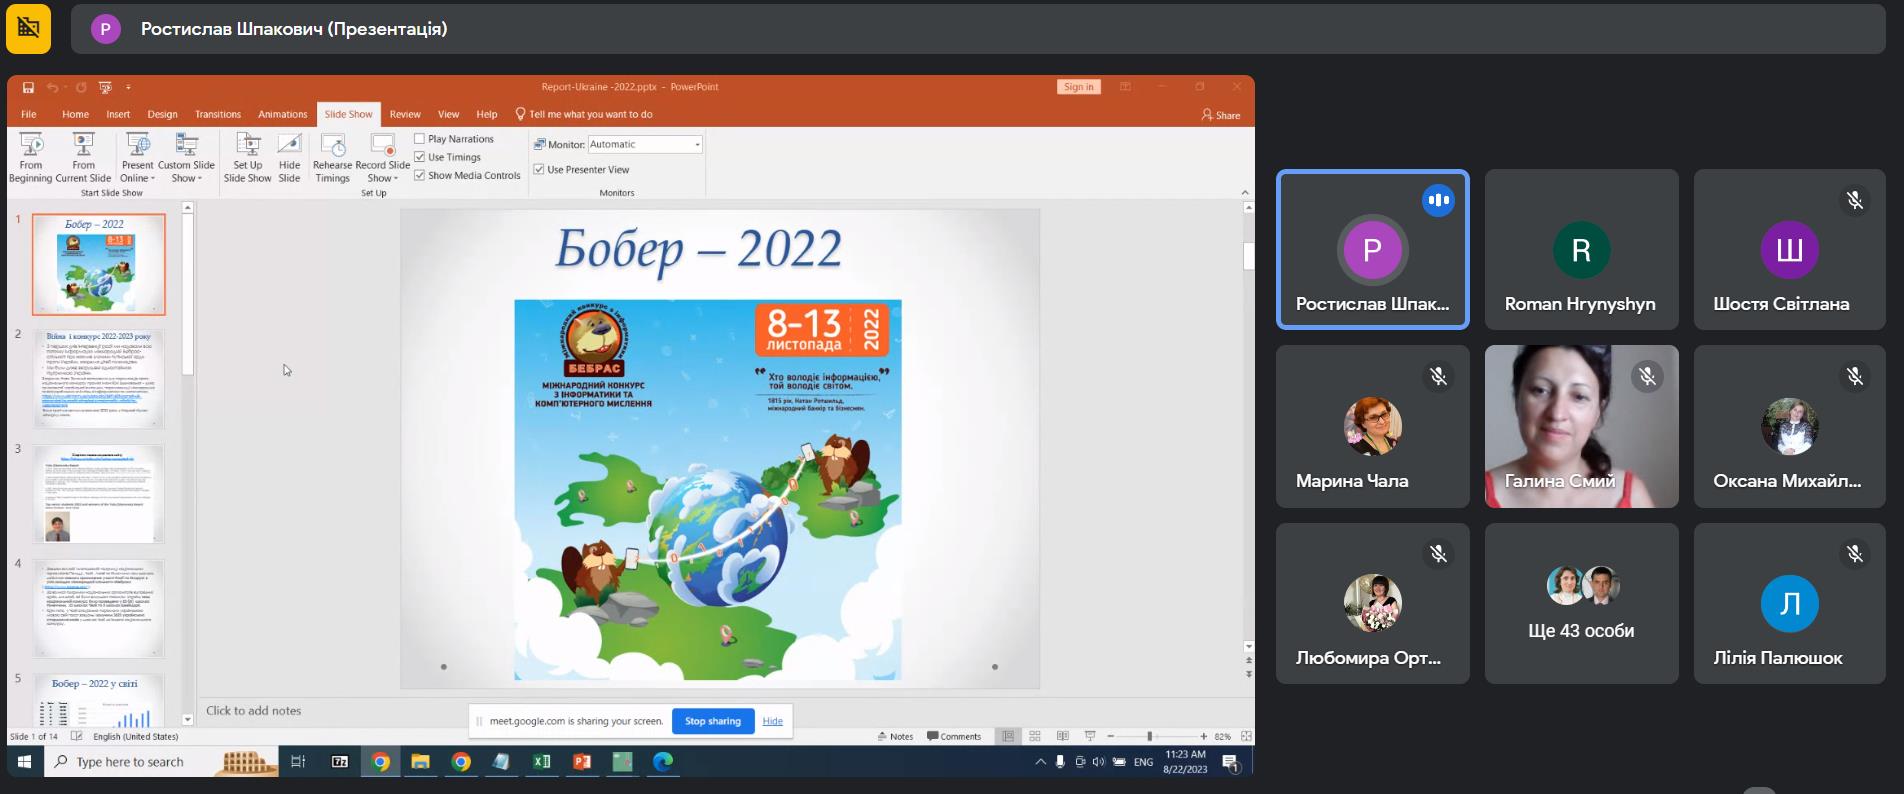Start slideshow From Current Slide
Screen dimensions: 1904x794
pos(83,157)
